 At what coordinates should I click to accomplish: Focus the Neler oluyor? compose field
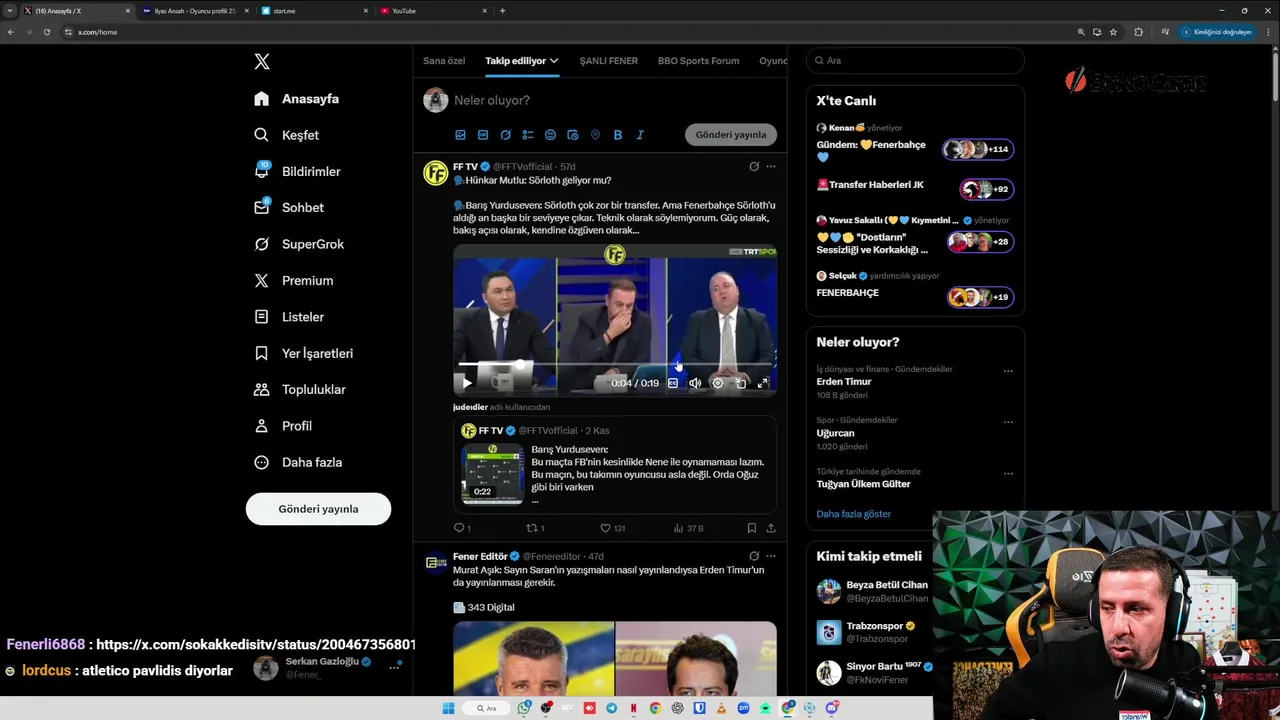[x=614, y=100]
